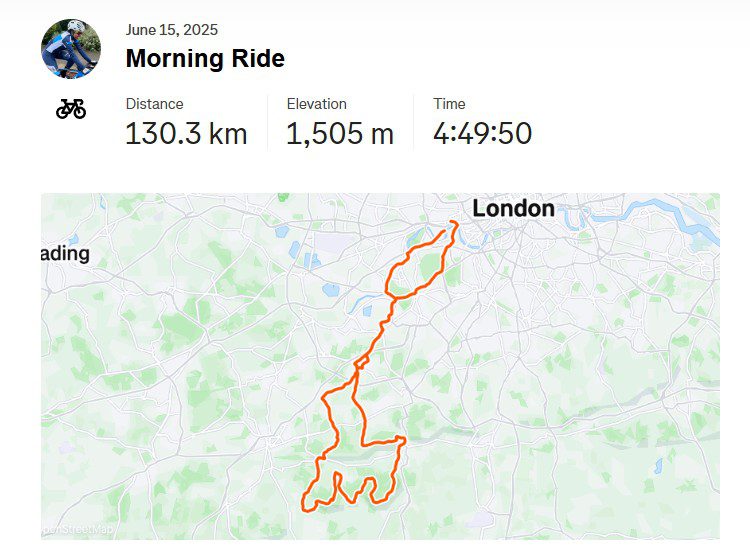The height and width of the screenshot is (556, 750).
Task: Open the Morning Ride activity title
Action: click(205, 59)
